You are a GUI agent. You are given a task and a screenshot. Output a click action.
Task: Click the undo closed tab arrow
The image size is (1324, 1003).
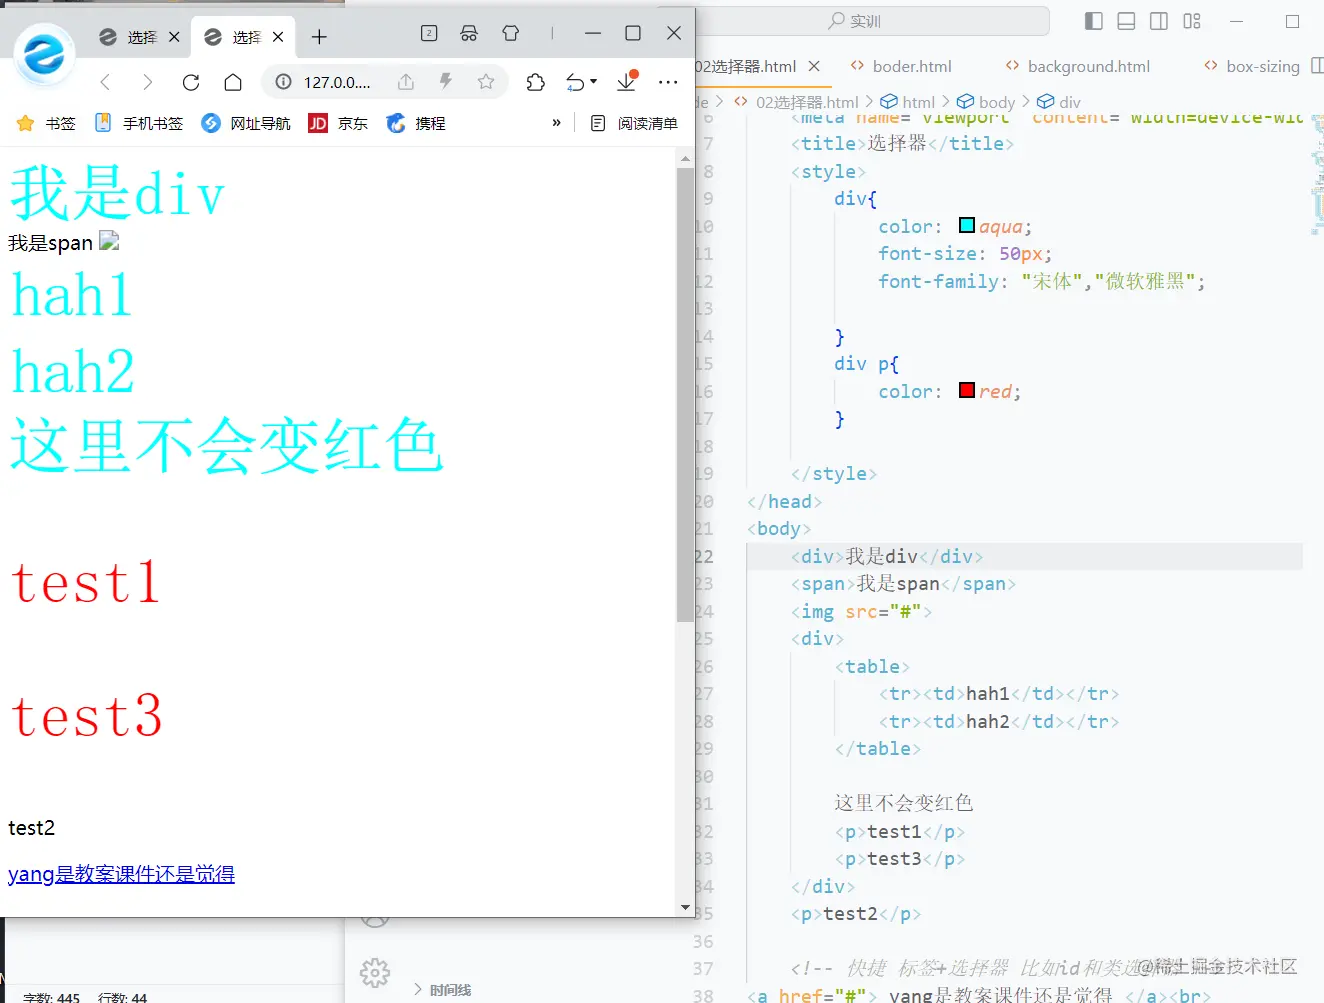575,82
